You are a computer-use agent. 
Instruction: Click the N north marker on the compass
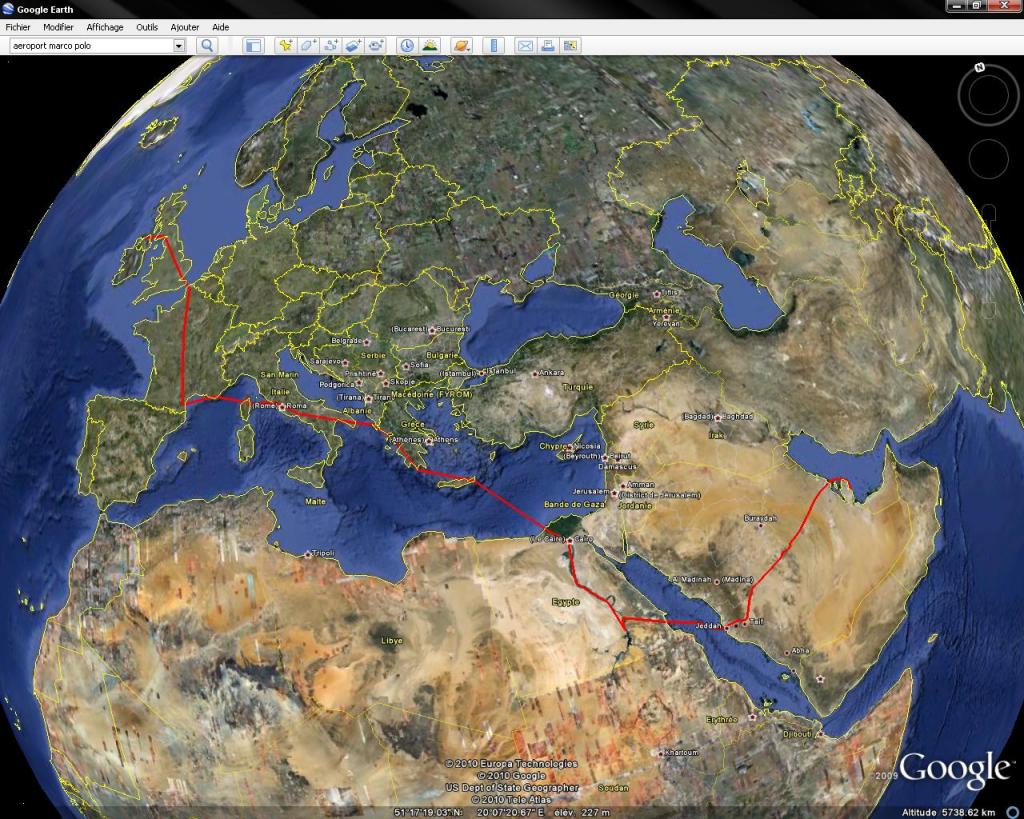click(x=980, y=67)
